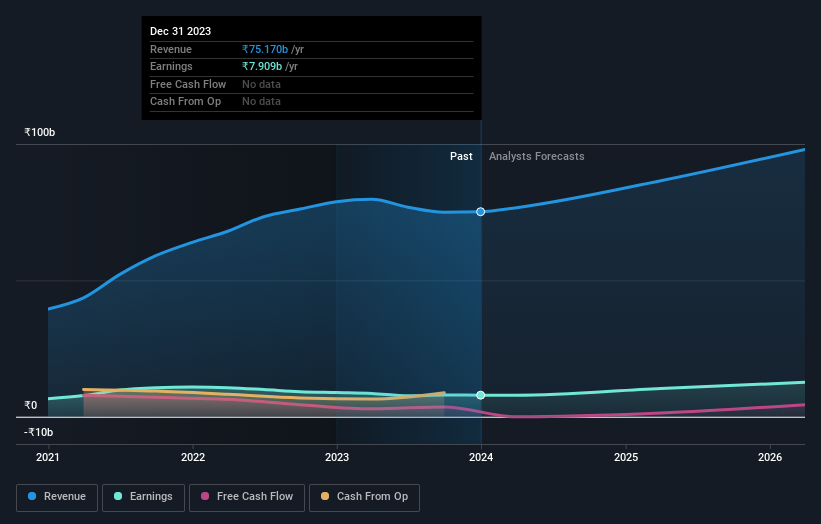Click the 2021 x-axis label
The width and height of the screenshot is (821, 524).
click(48, 457)
